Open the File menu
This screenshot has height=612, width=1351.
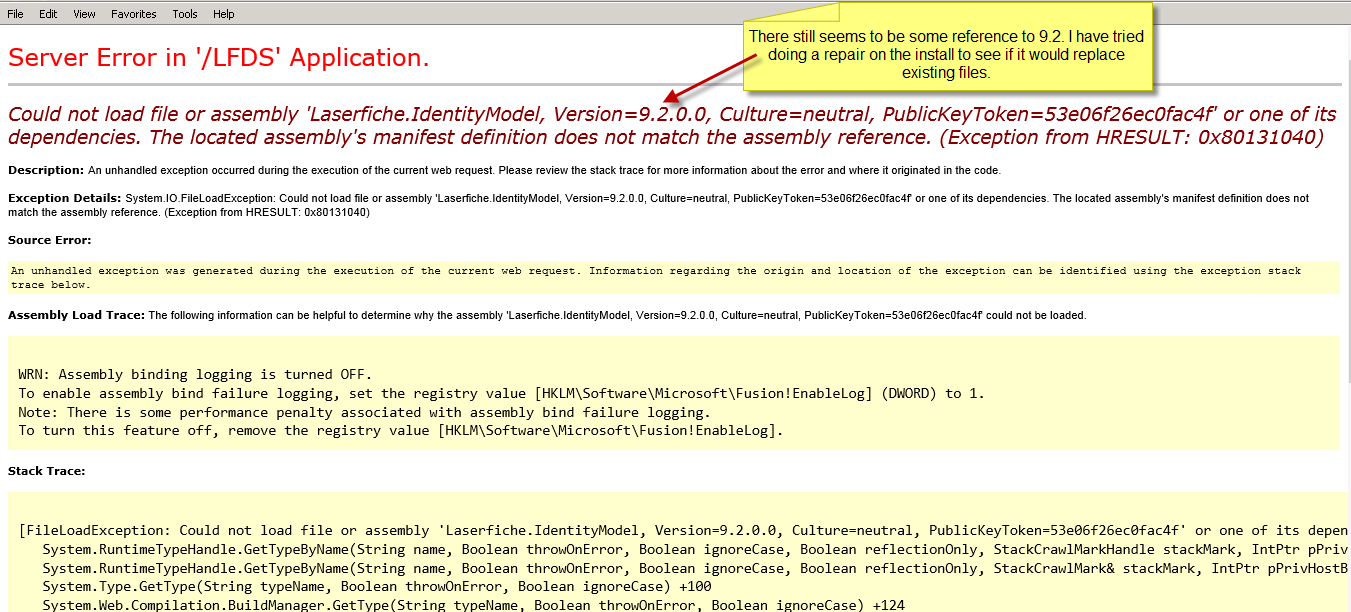pyautogui.click(x=16, y=14)
